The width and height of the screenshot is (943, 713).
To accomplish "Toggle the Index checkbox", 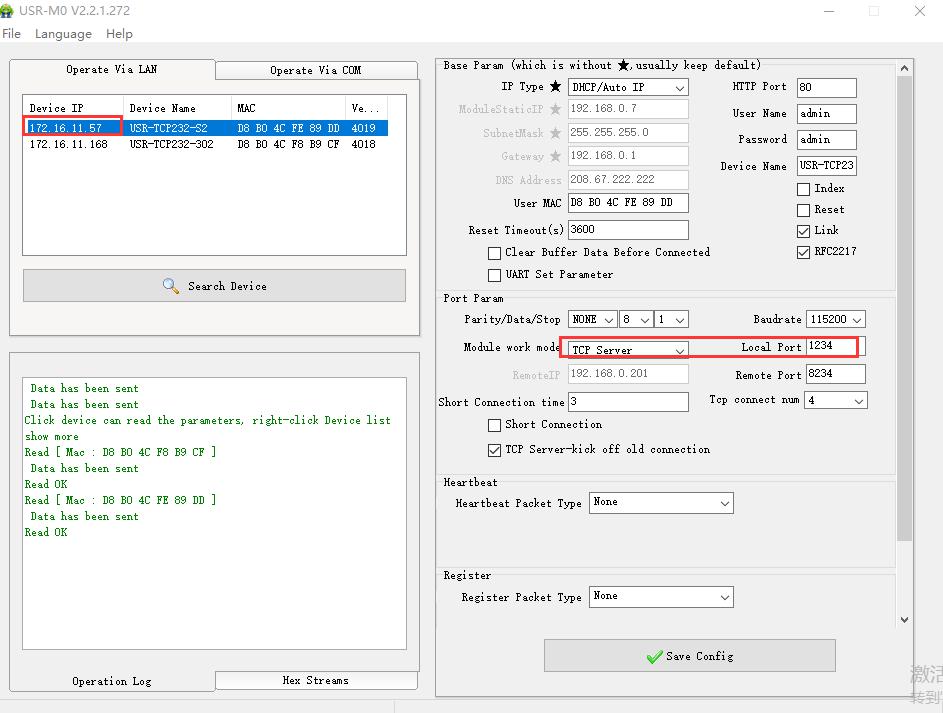I will pos(803,189).
